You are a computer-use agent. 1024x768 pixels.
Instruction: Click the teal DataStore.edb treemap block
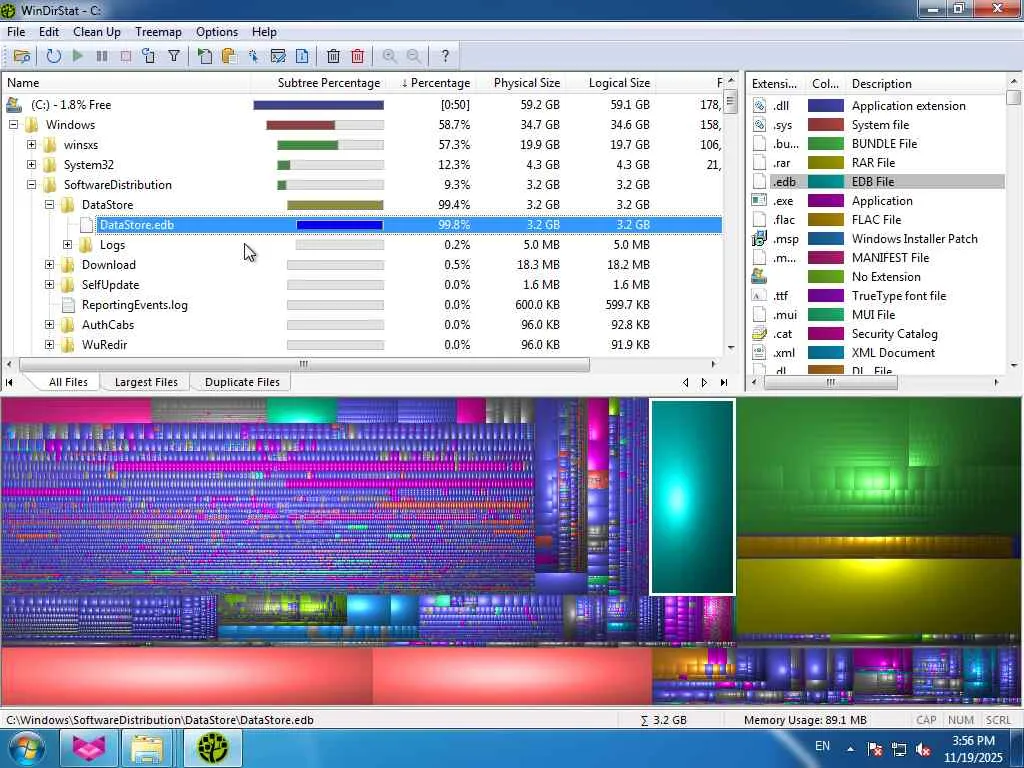tap(692, 497)
